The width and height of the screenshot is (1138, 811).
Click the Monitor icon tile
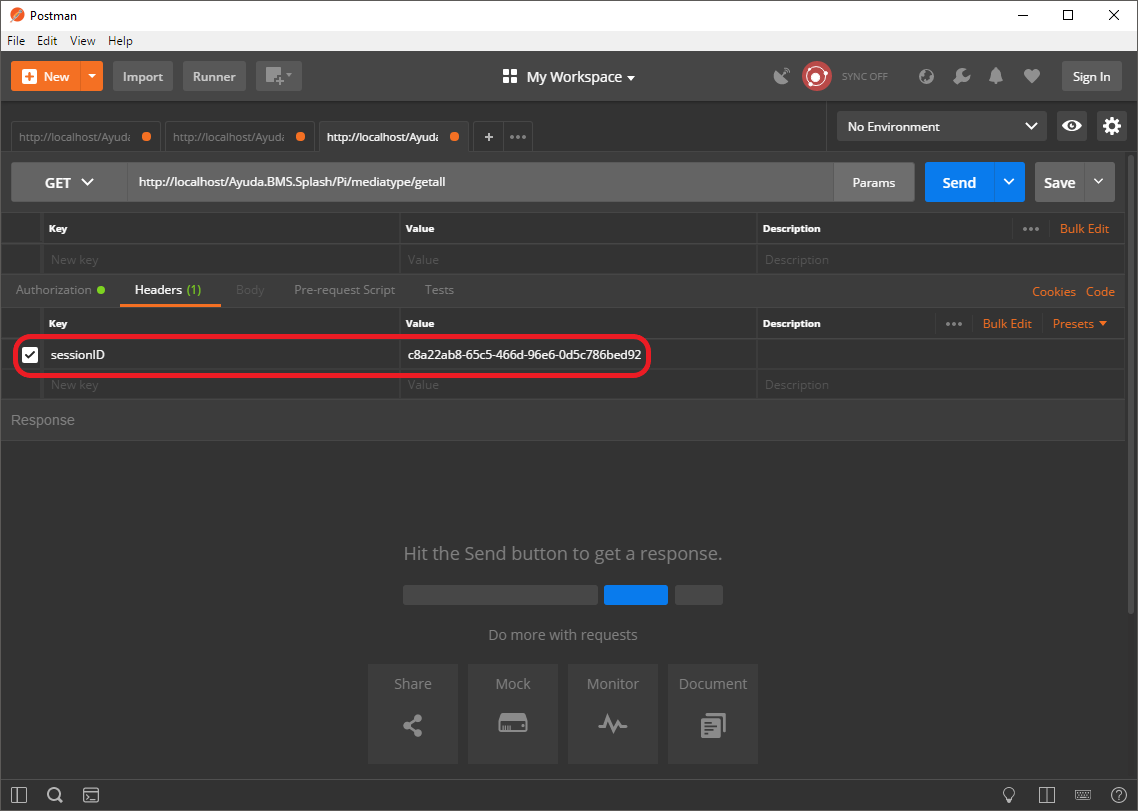point(613,713)
